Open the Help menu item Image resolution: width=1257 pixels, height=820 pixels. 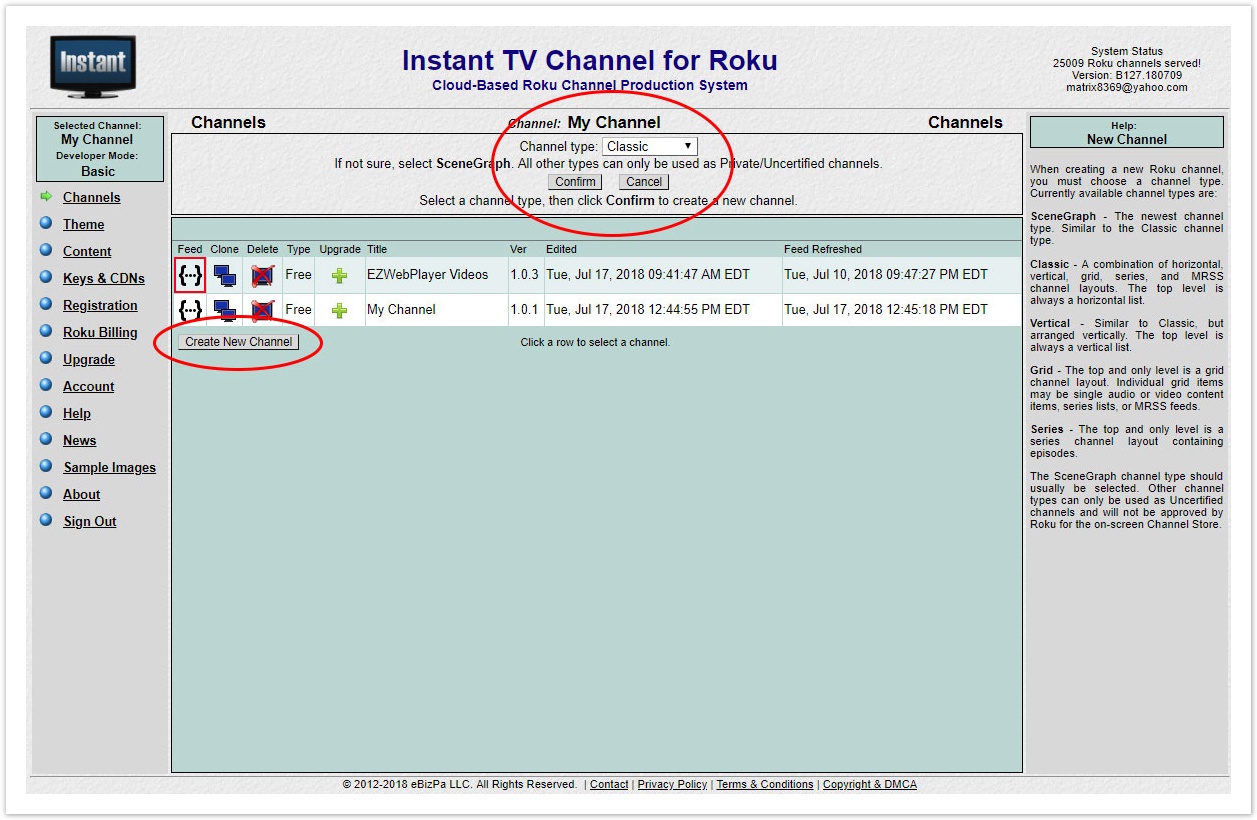(77, 414)
